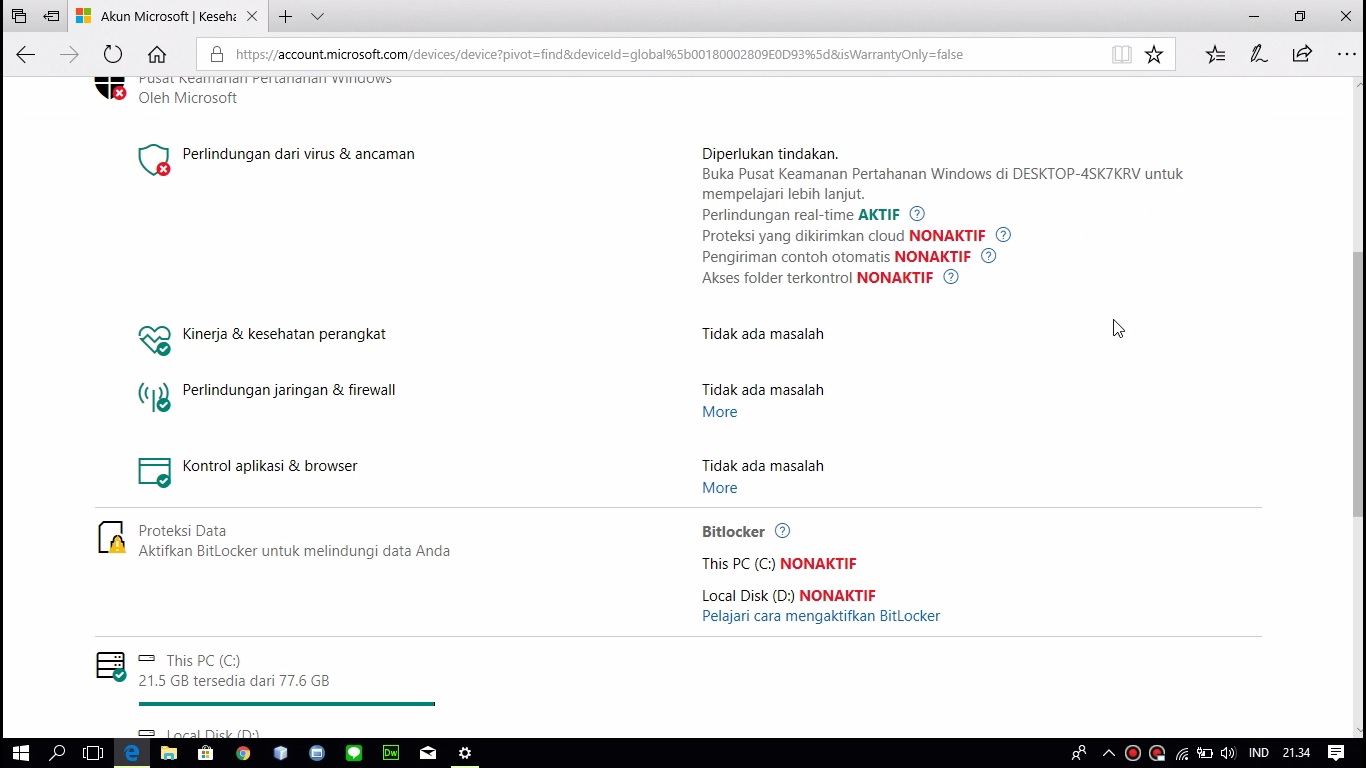Click the This PC (C:) storage usage bar
Screen dimensions: 1366x768
coord(287,704)
